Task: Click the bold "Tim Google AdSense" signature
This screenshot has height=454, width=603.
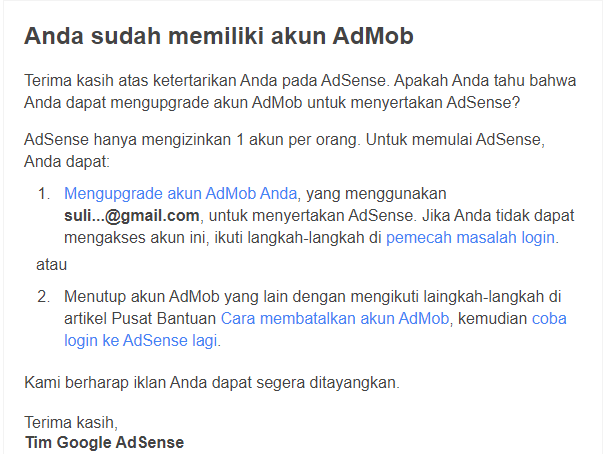Action: (x=105, y=442)
